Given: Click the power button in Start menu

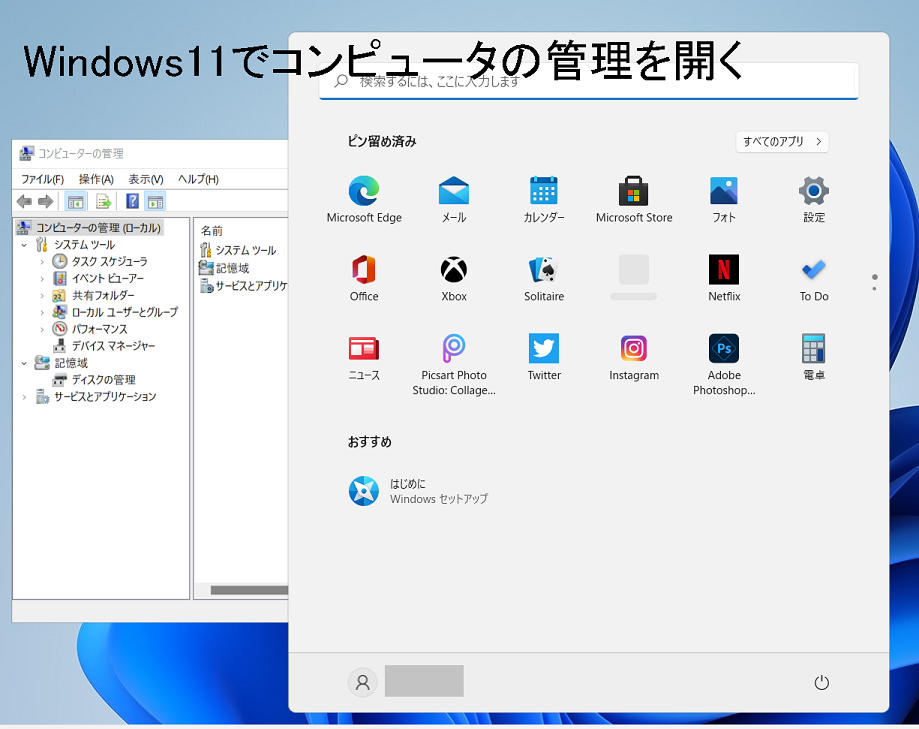Looking at the screenshot, I should pyautogui.click(x=821, y=683).
